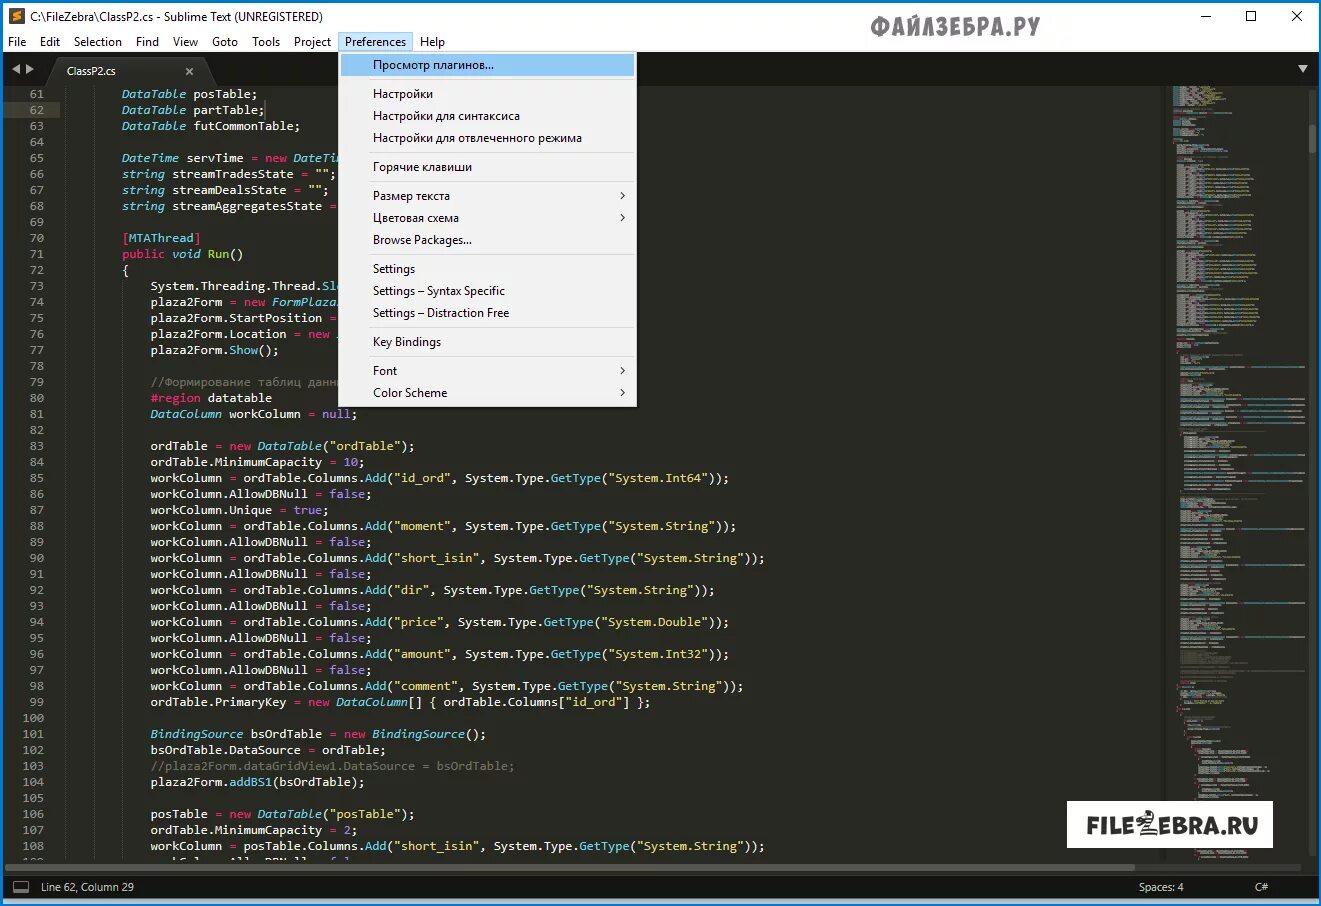Image resolution: width=1321 pixels, height=906 pixels.
Task: Click "bsOrdTable.DataSource = ordTable;" line
Action: pos(268,750)
